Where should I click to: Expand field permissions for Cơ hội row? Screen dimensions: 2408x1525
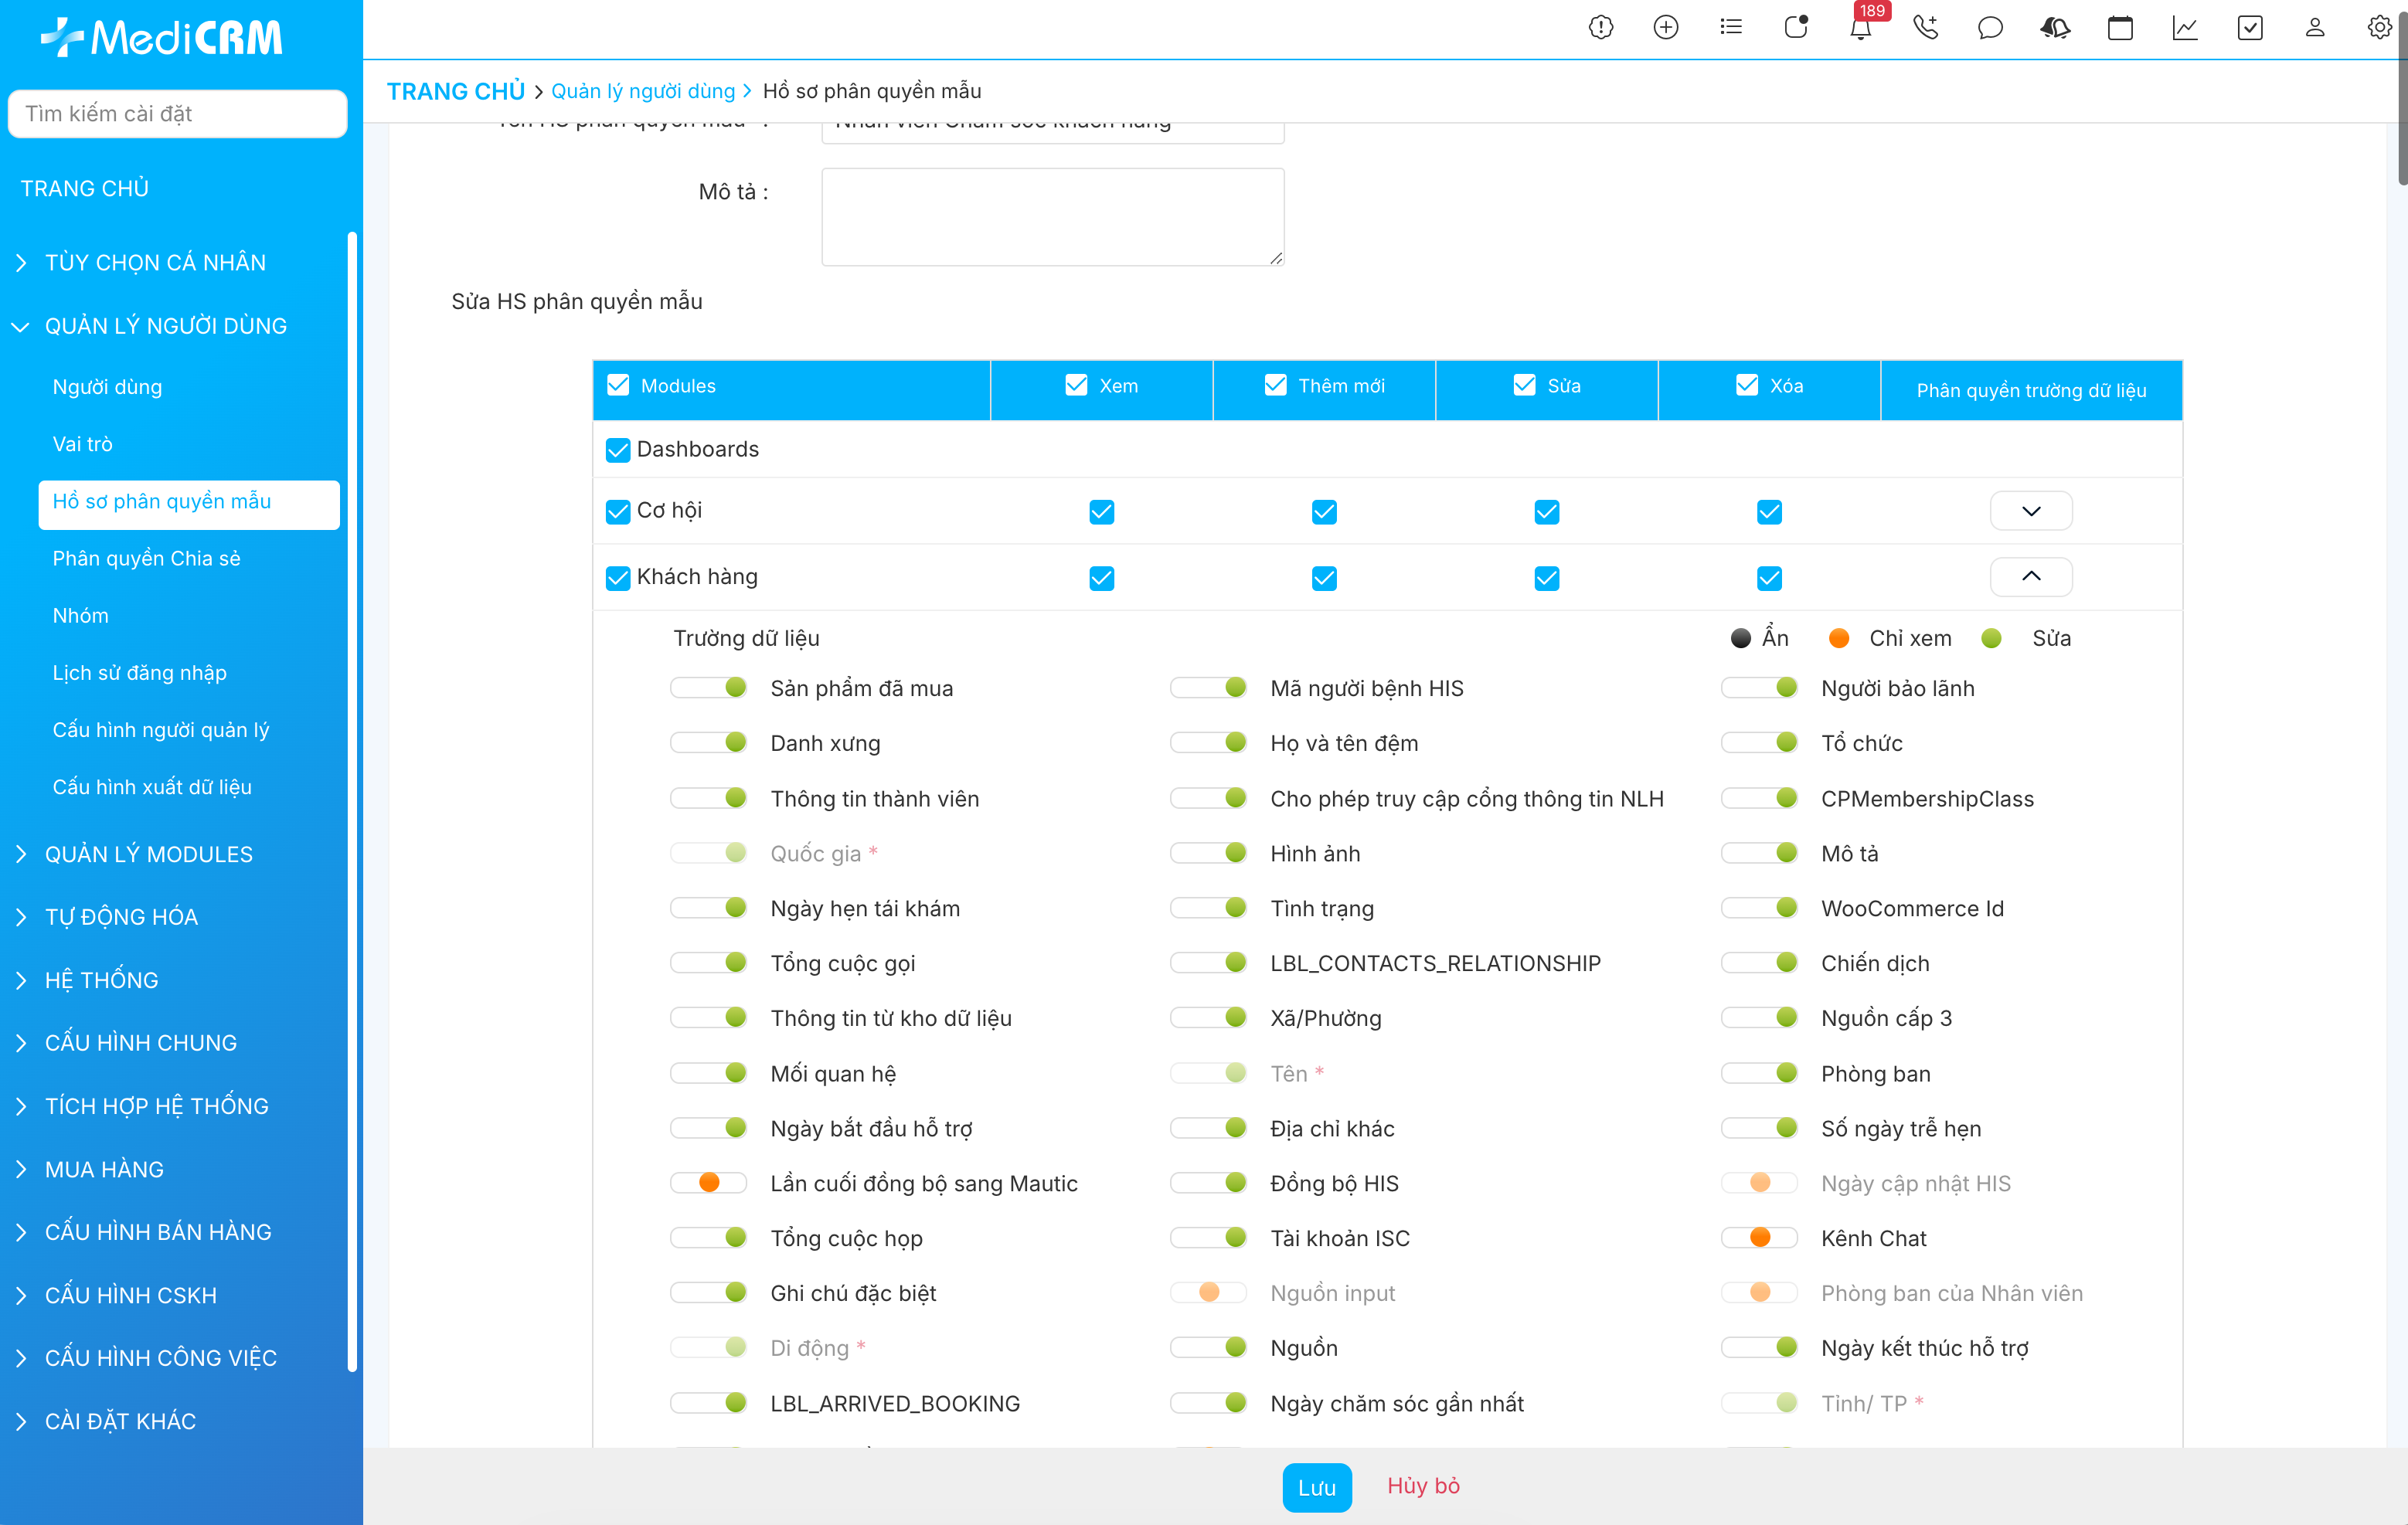(2031, 511)
